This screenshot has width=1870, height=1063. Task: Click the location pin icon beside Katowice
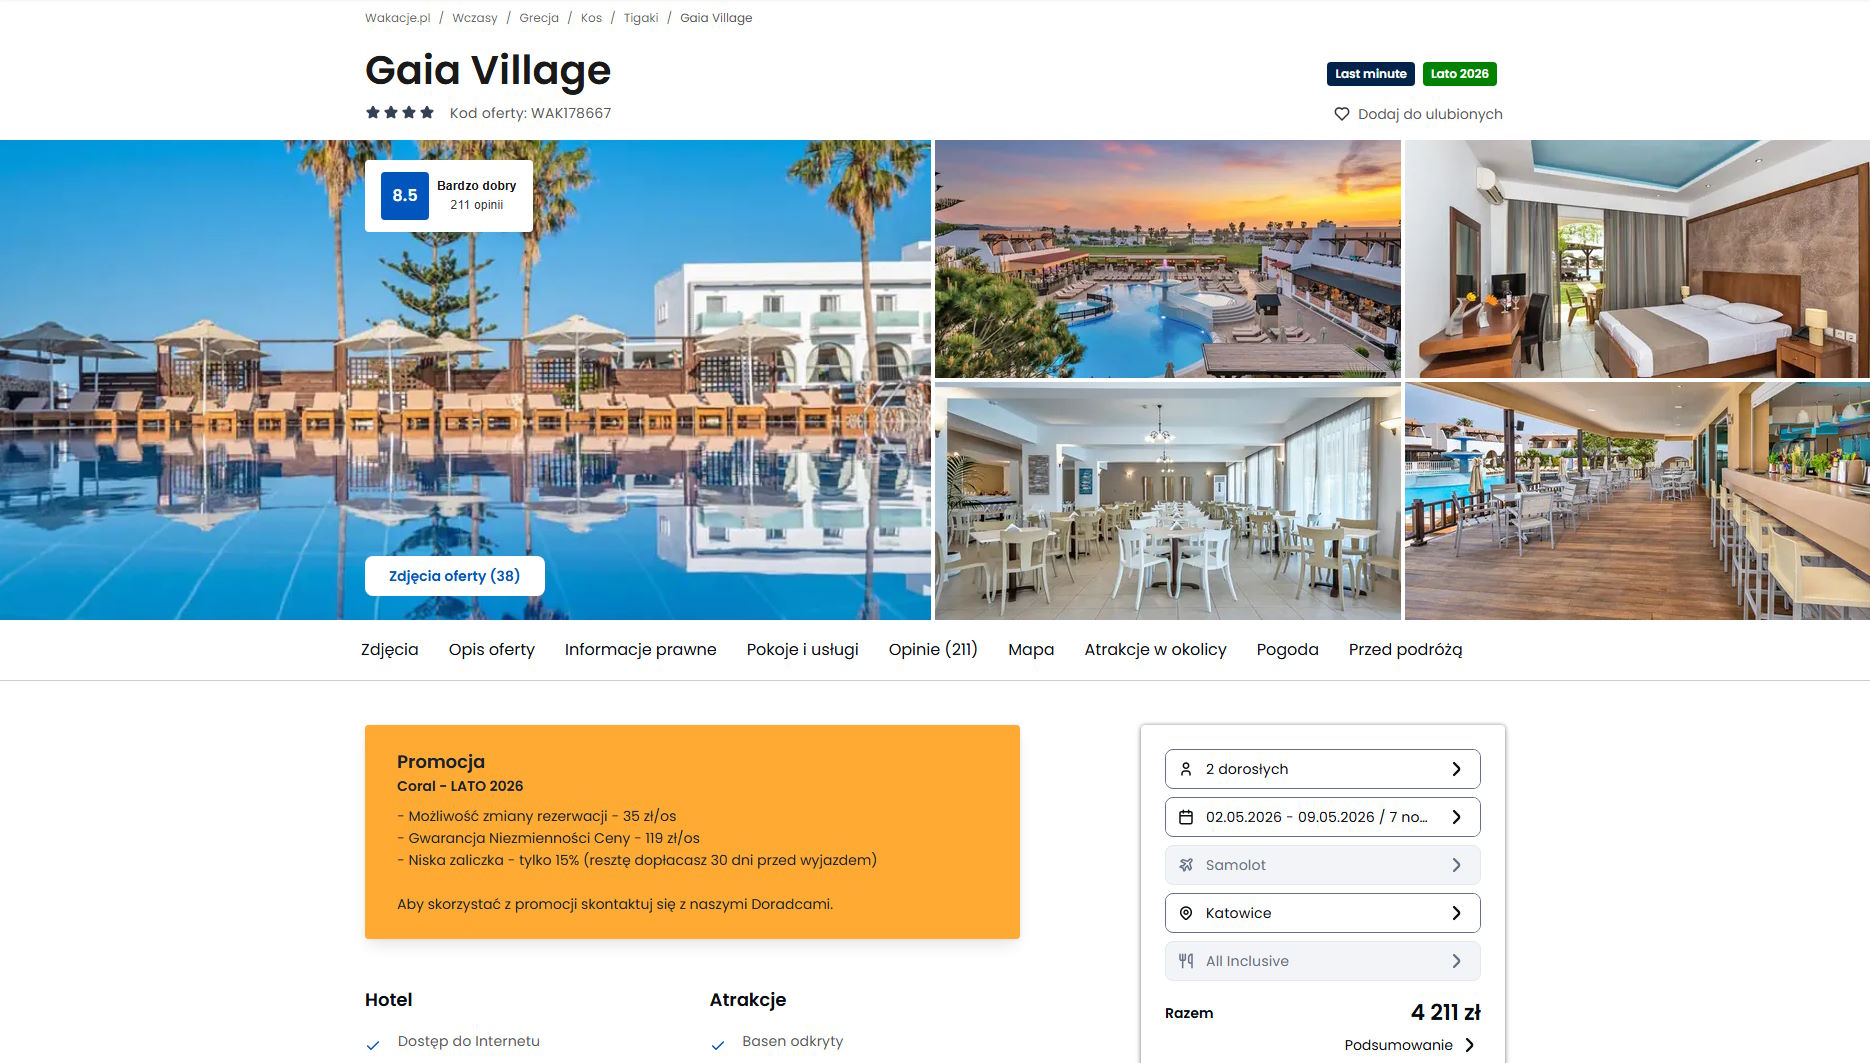tap(1186, 913)
